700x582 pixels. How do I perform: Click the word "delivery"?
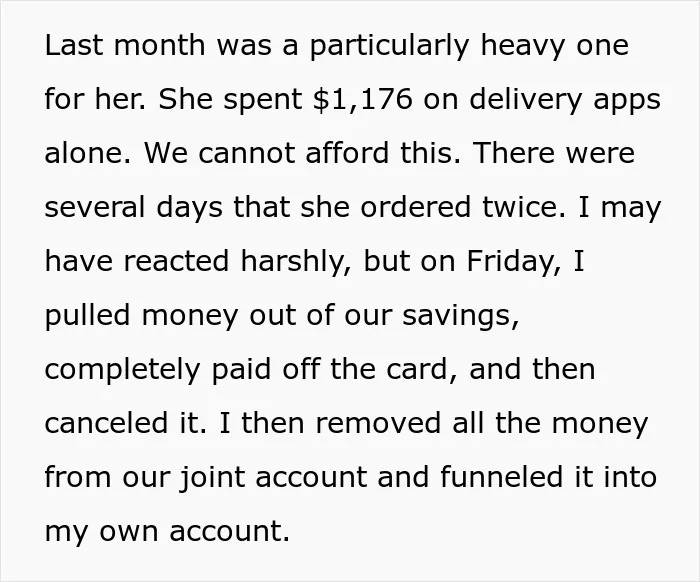click(525, 100)
